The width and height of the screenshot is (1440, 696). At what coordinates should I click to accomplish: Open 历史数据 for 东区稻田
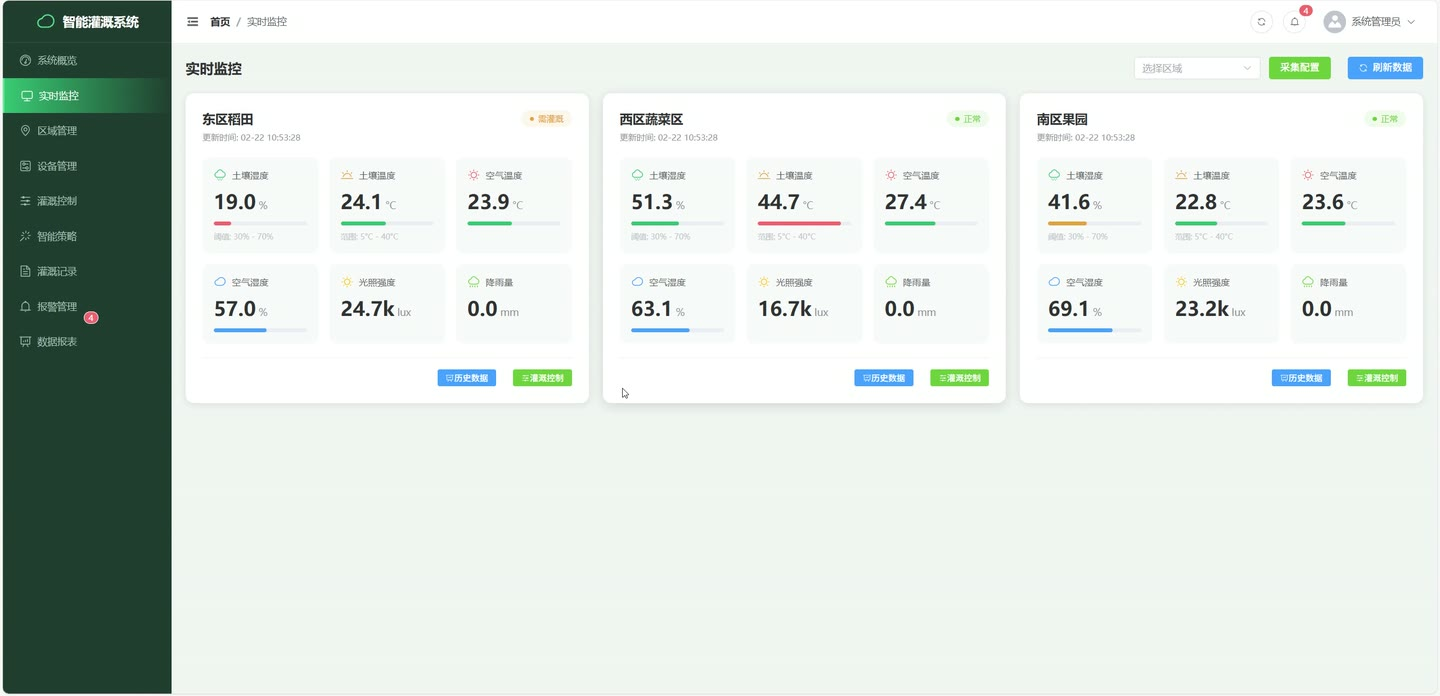pos(467,378)
